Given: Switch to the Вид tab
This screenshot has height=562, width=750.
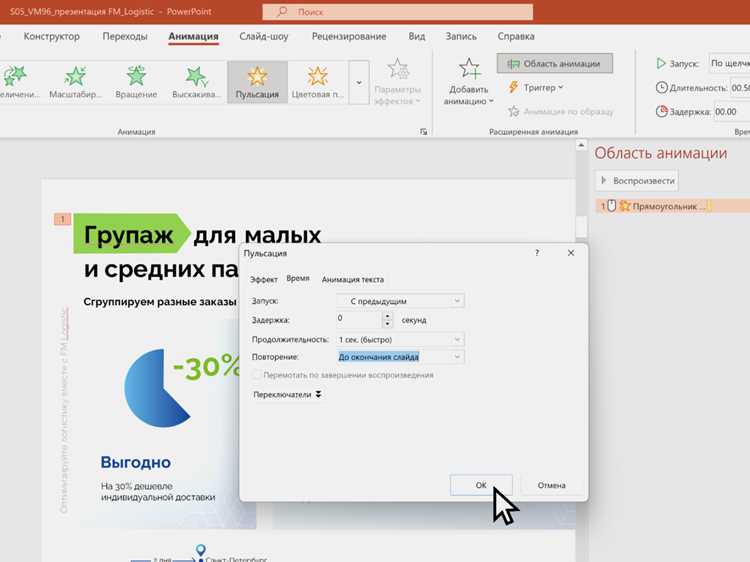Looking at the screenshot, I should coord(417,36).
